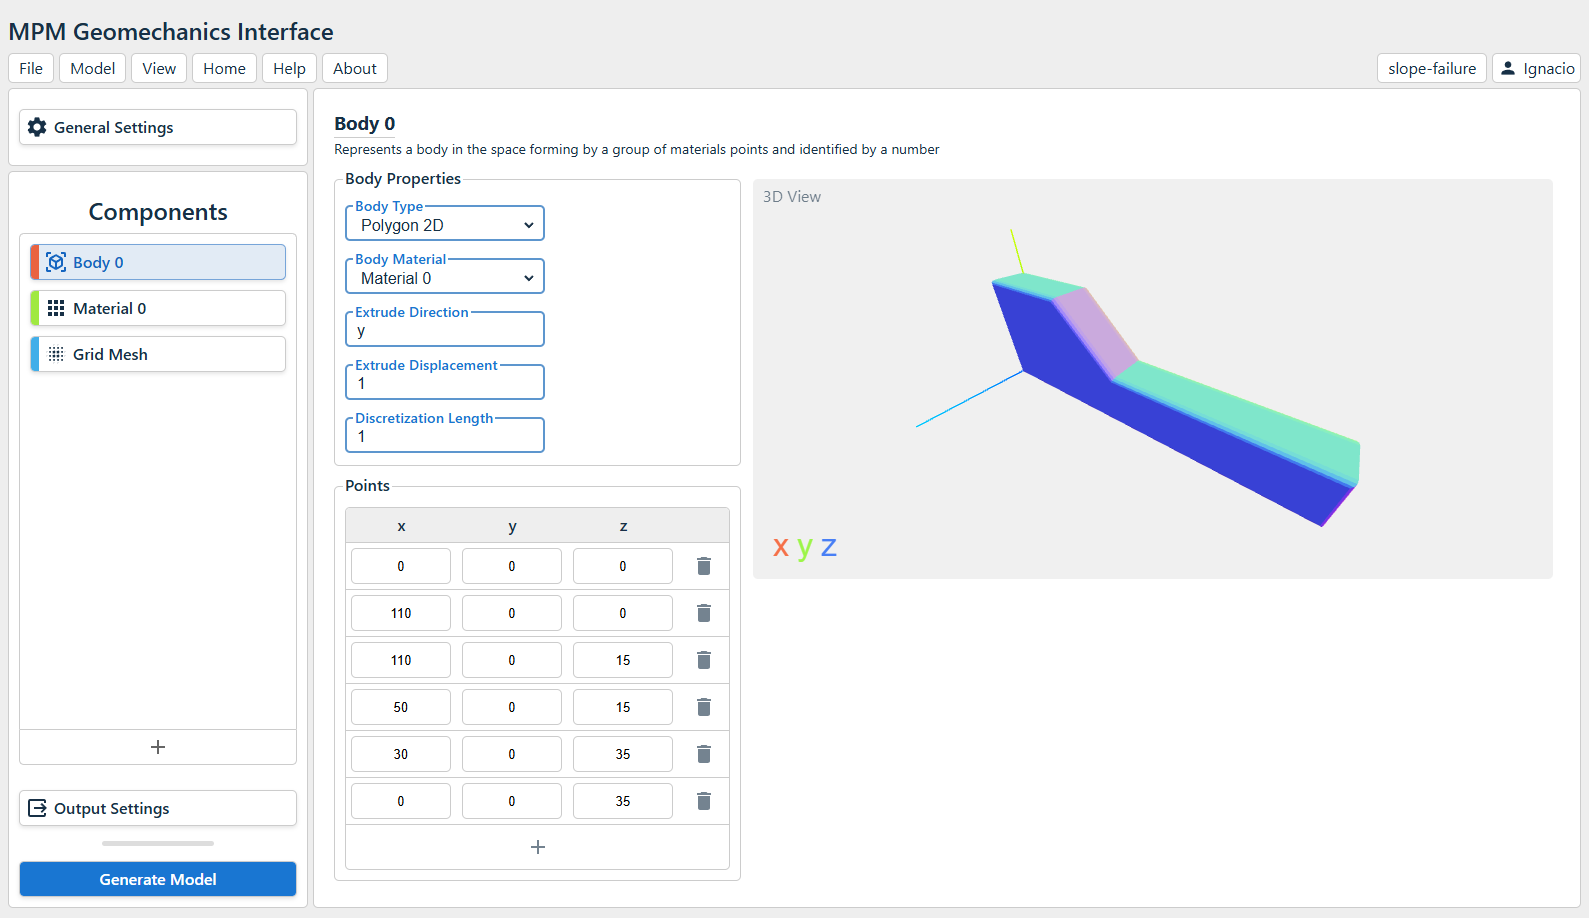Delete the point row 0, 0, 35
This screenshot has height=918, width=1589.
704,801
